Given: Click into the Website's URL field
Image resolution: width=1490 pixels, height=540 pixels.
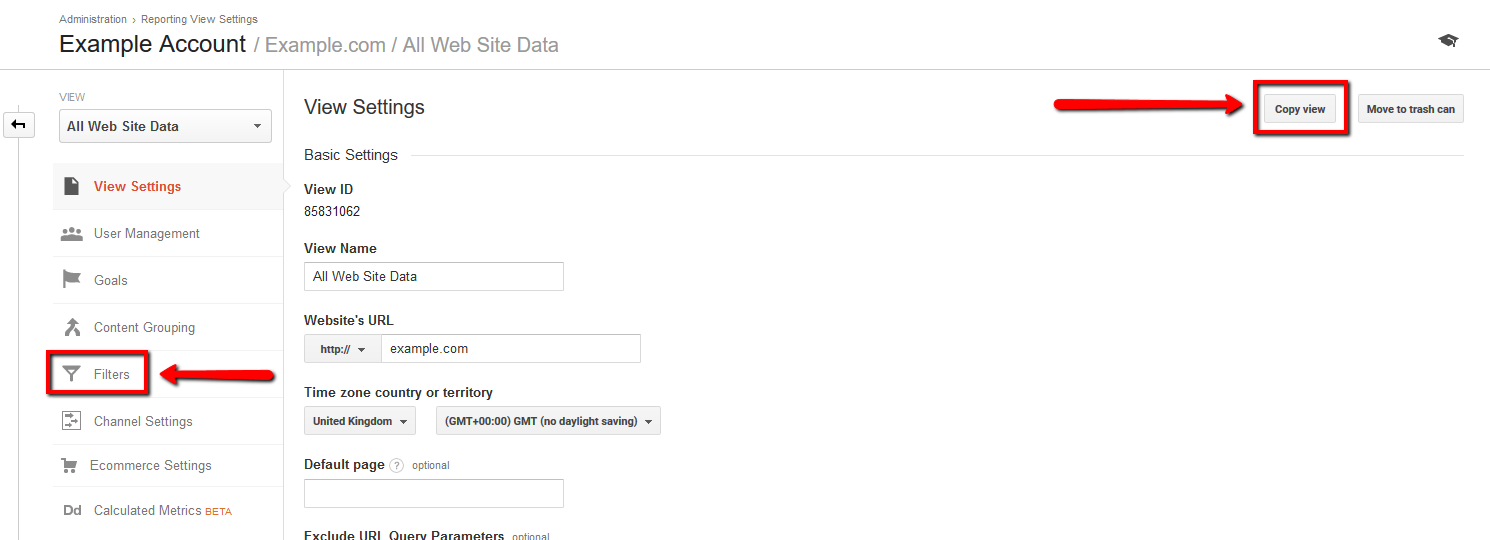Looking at the screenshot, I should tap(510, 349).
